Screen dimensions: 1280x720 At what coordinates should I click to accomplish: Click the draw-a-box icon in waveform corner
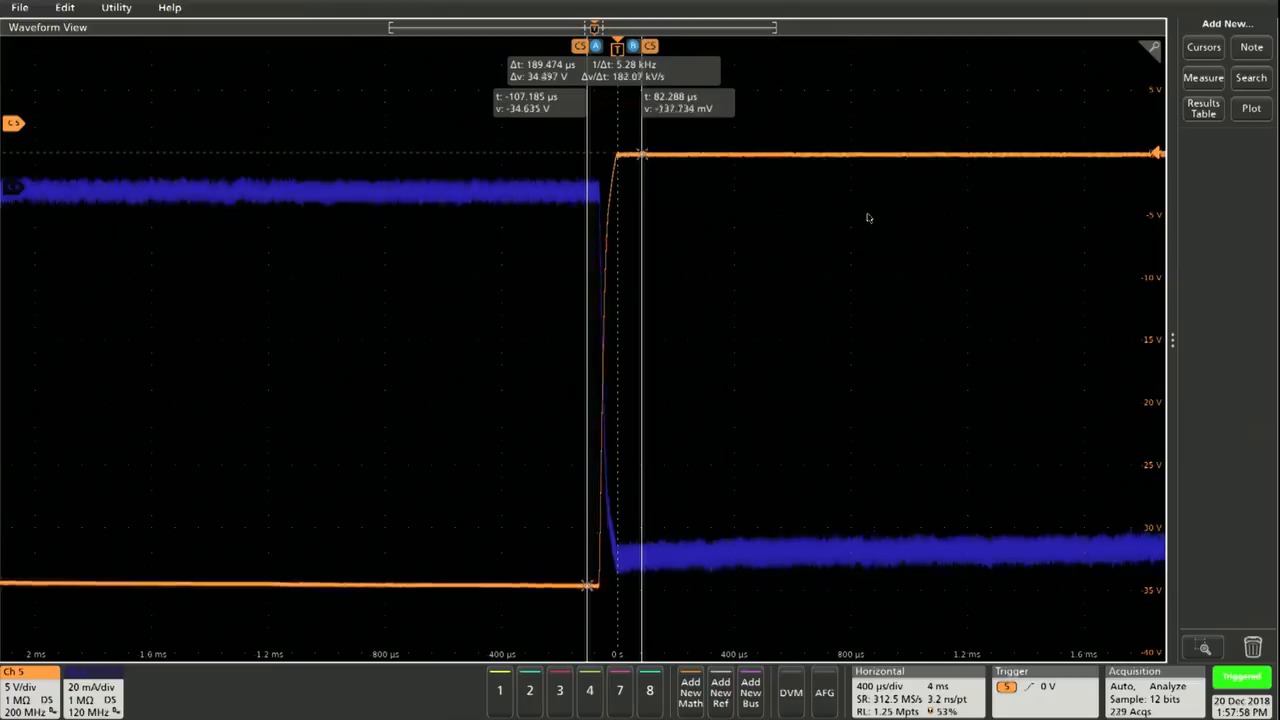point(1153,48)
